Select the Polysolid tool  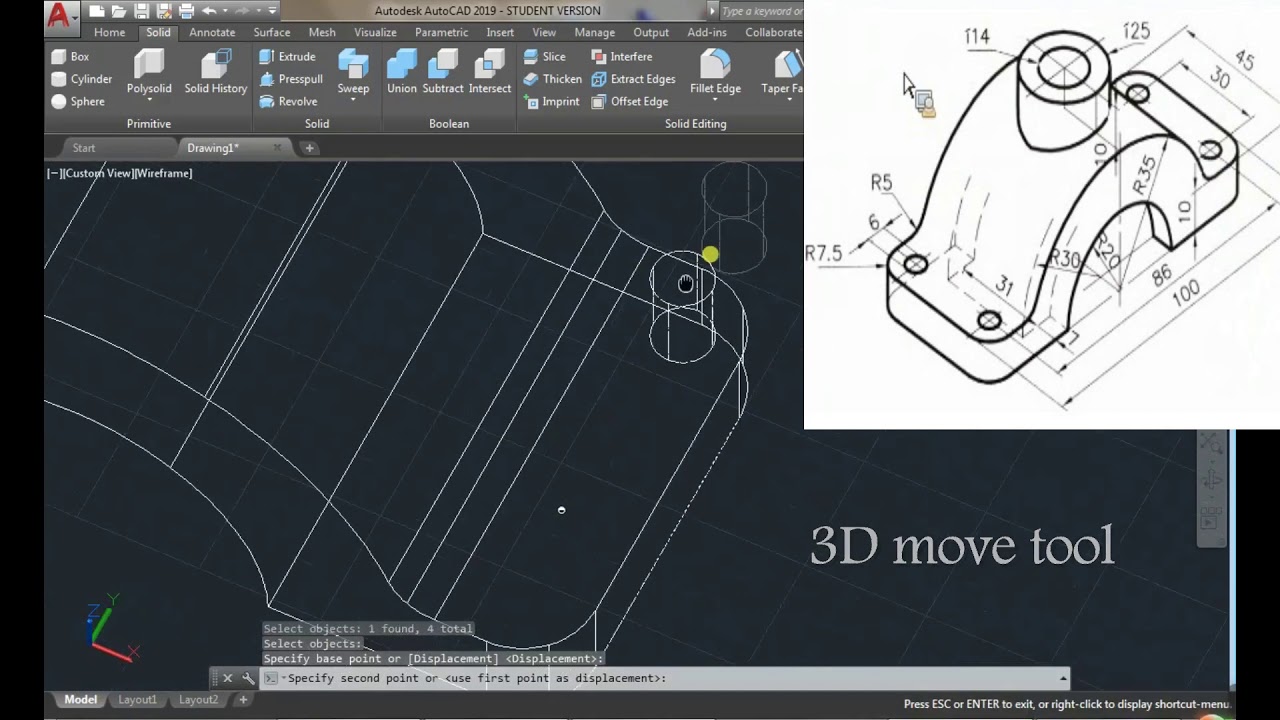[149, 71]
